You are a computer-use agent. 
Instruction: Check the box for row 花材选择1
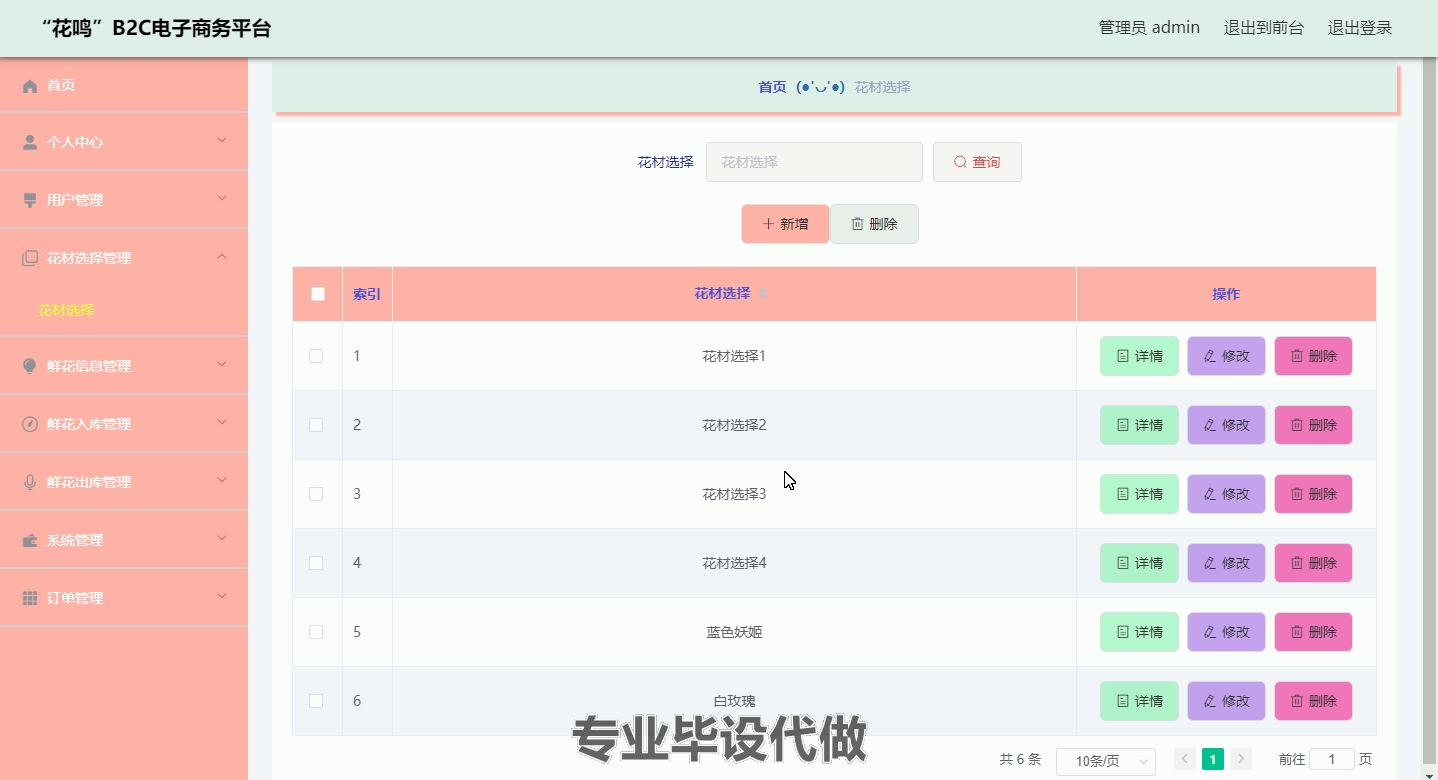[x=316, y=356]
